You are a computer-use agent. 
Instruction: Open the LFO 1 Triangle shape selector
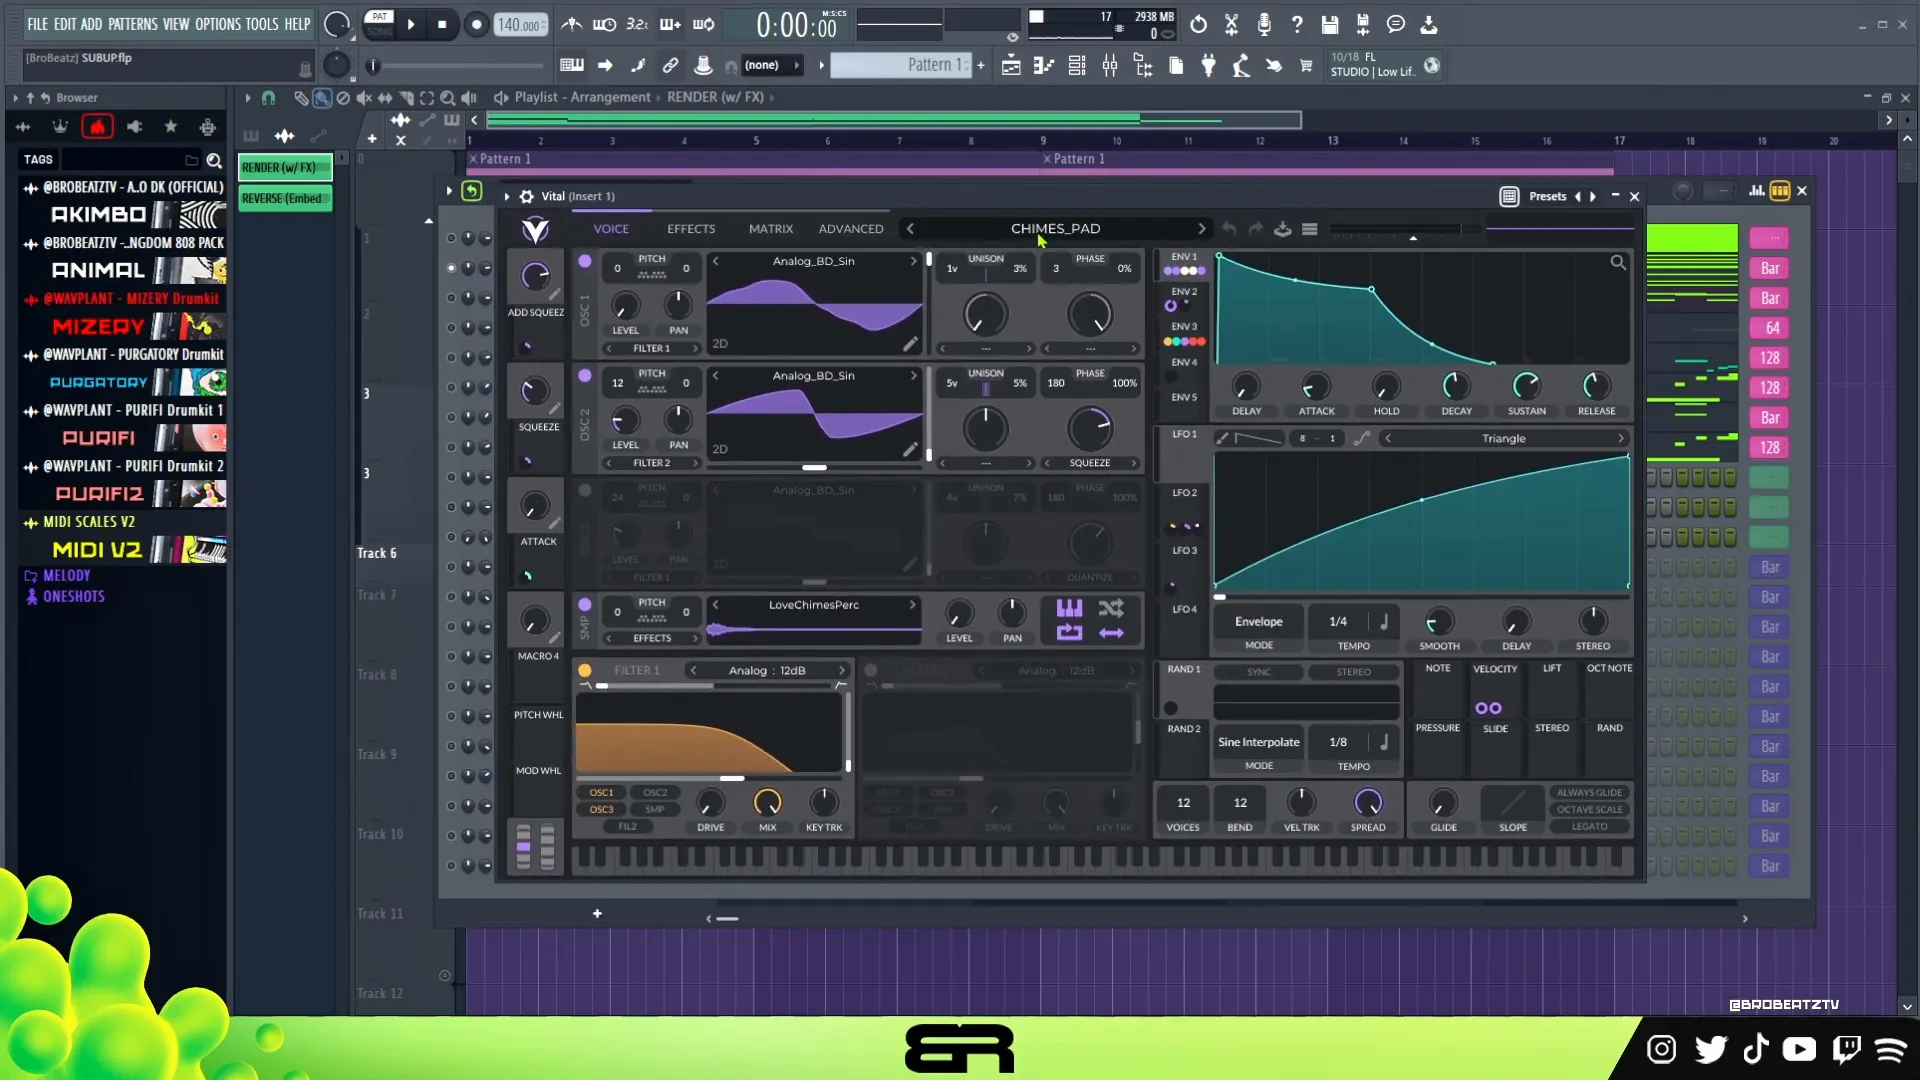[x=1503, y=439]
